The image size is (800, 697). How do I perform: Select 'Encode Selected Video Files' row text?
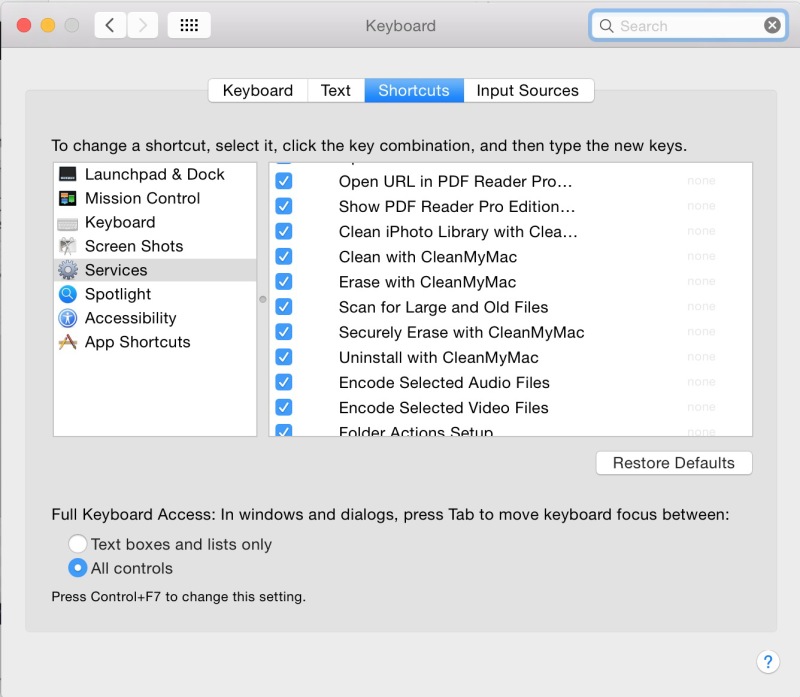pyautogui.click(x=443, y=408)
